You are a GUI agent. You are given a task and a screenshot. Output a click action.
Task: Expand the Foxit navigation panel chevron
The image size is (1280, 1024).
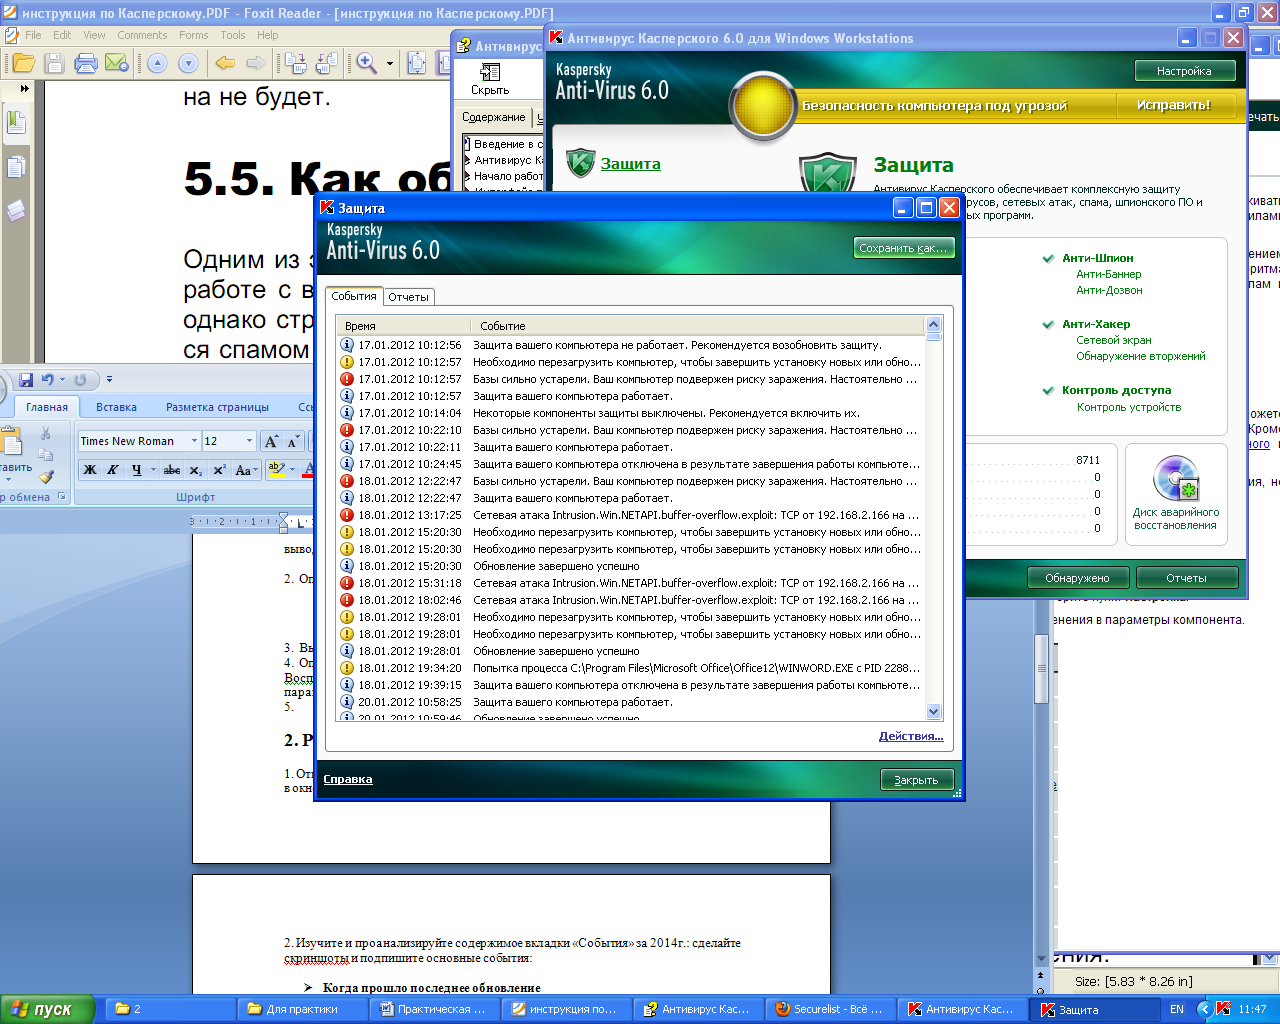coord(24,88)
